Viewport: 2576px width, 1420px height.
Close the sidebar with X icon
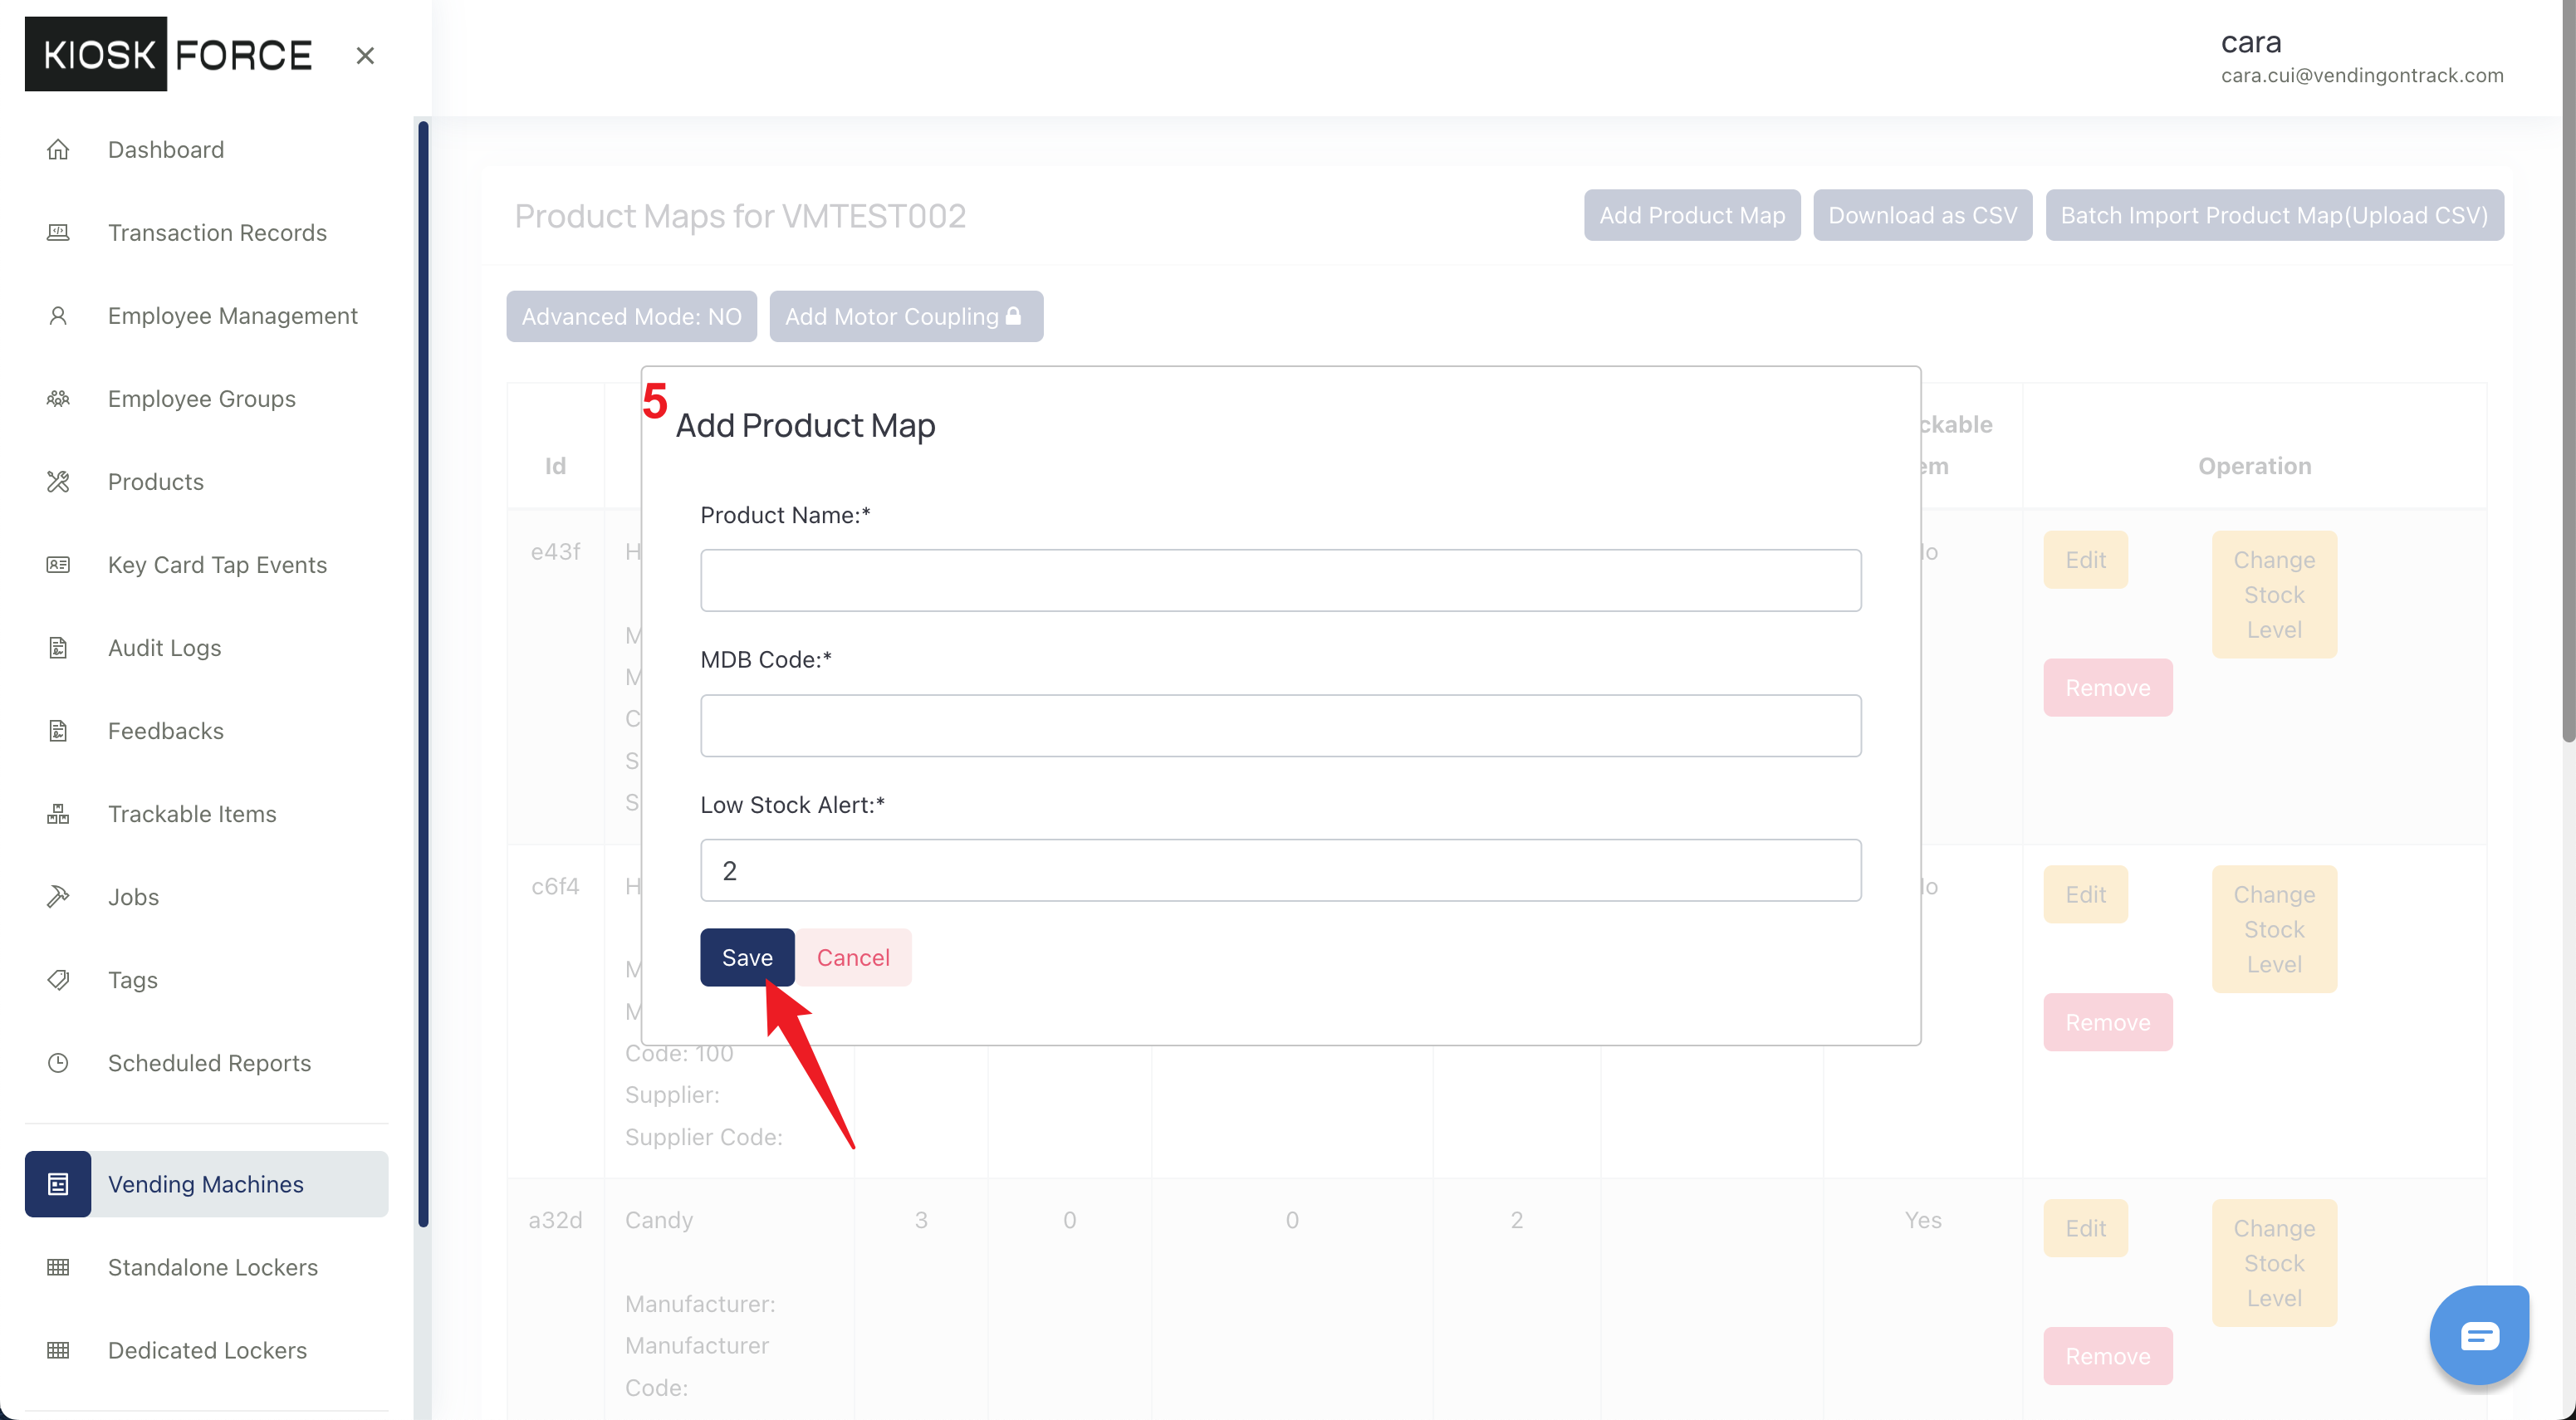(365, 55)
